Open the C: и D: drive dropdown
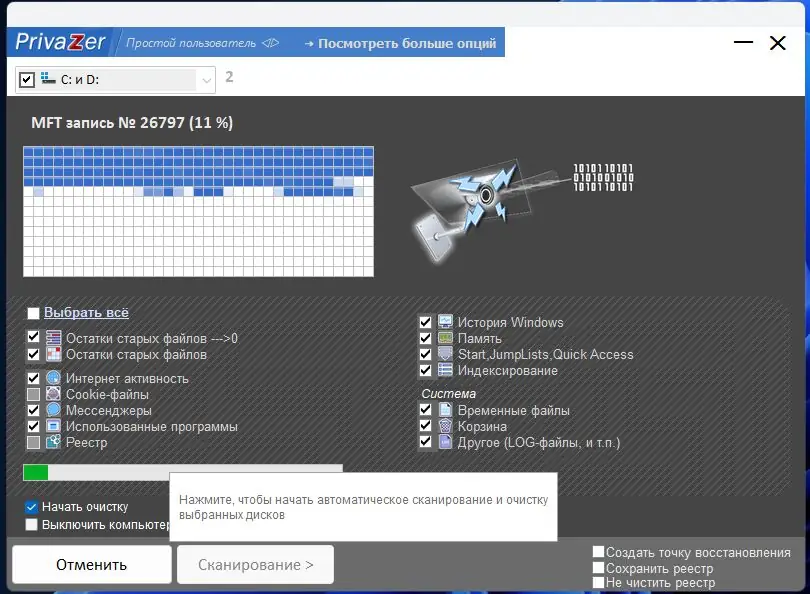810x594 pixels. (x=206, y=80)
